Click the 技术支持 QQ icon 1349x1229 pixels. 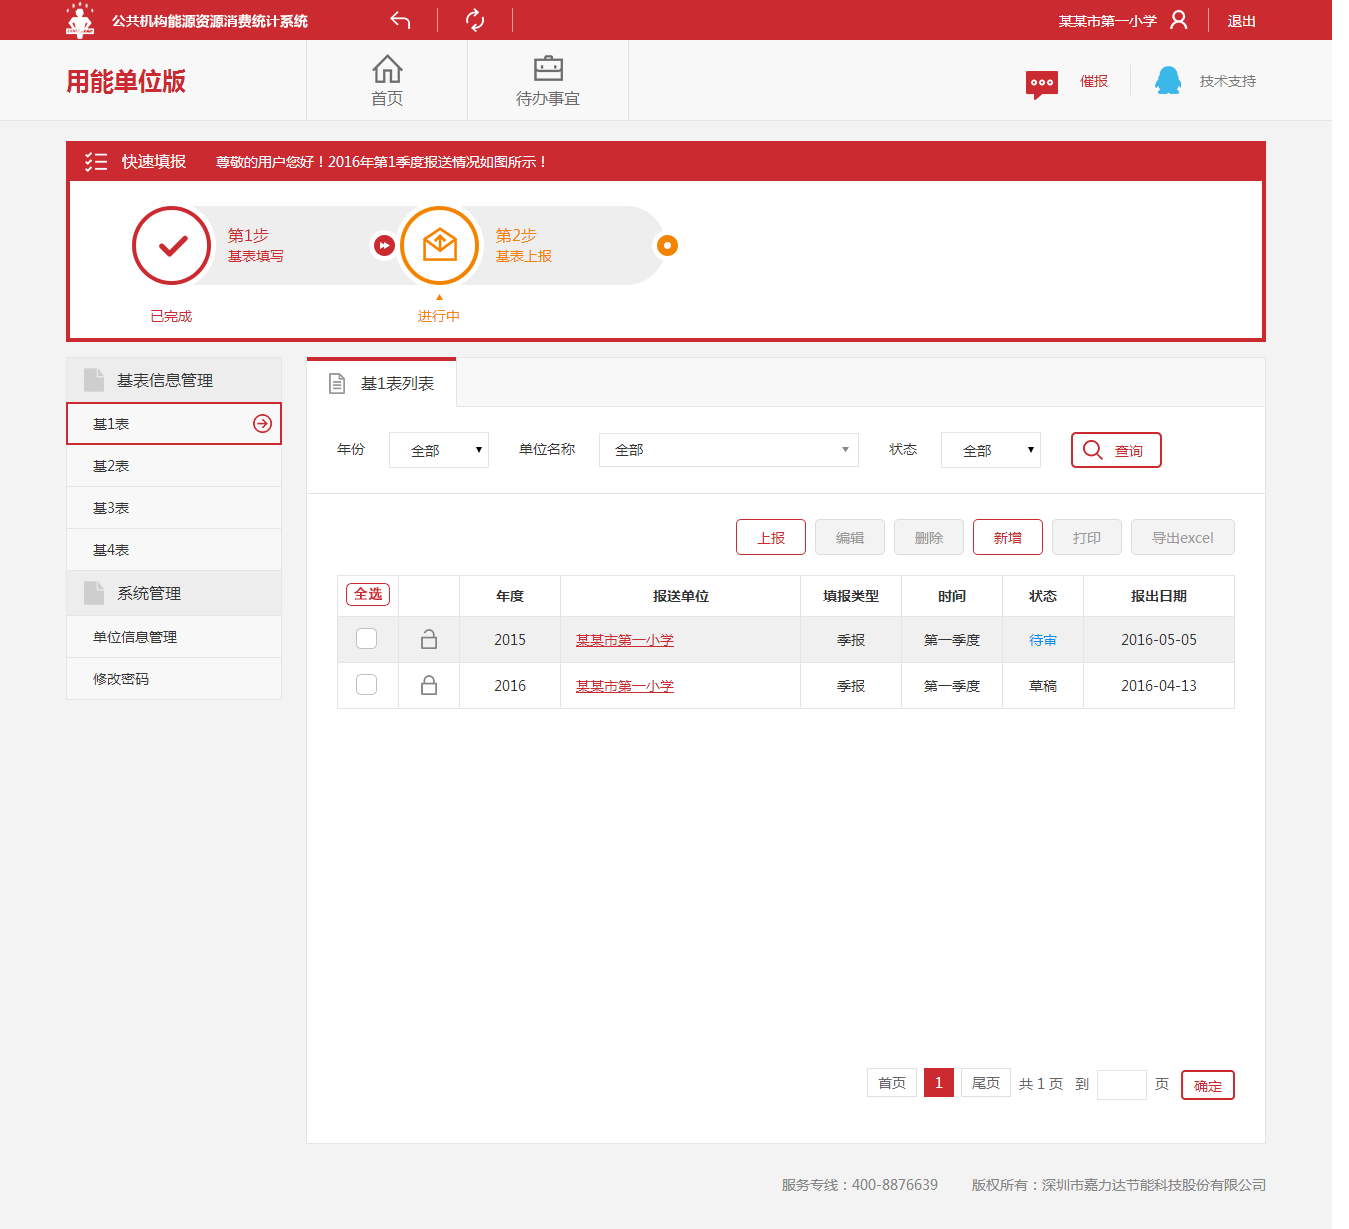pos(1165,79)
